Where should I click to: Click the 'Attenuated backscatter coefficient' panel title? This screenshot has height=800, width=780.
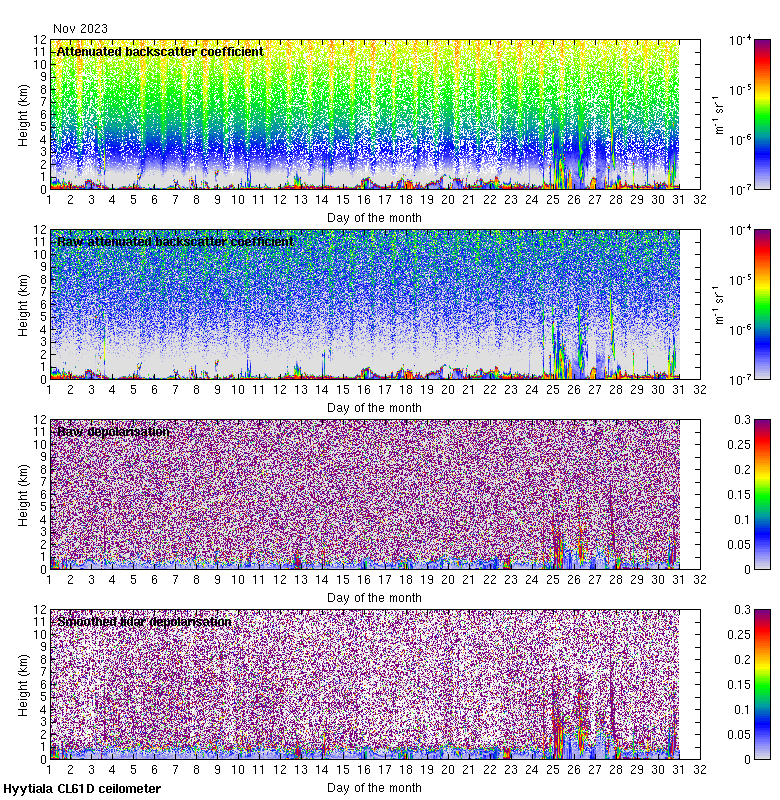click(x=160, y=52)
